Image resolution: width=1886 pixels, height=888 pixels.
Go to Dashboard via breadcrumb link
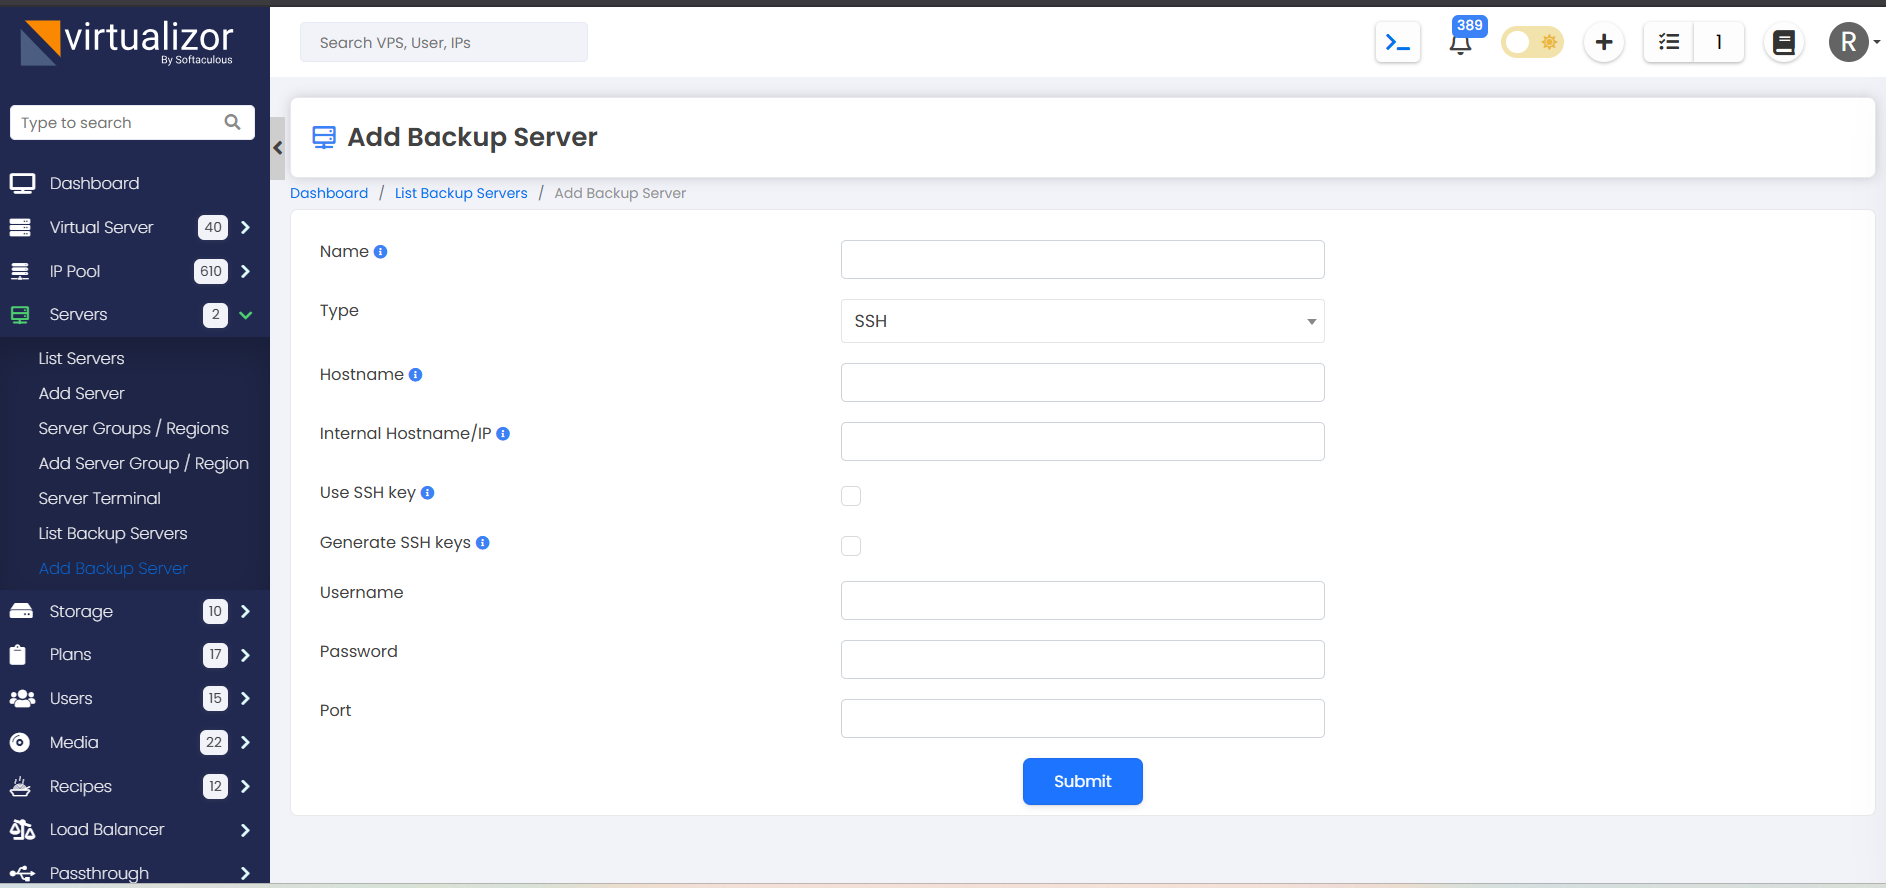[x=329, y=193]
